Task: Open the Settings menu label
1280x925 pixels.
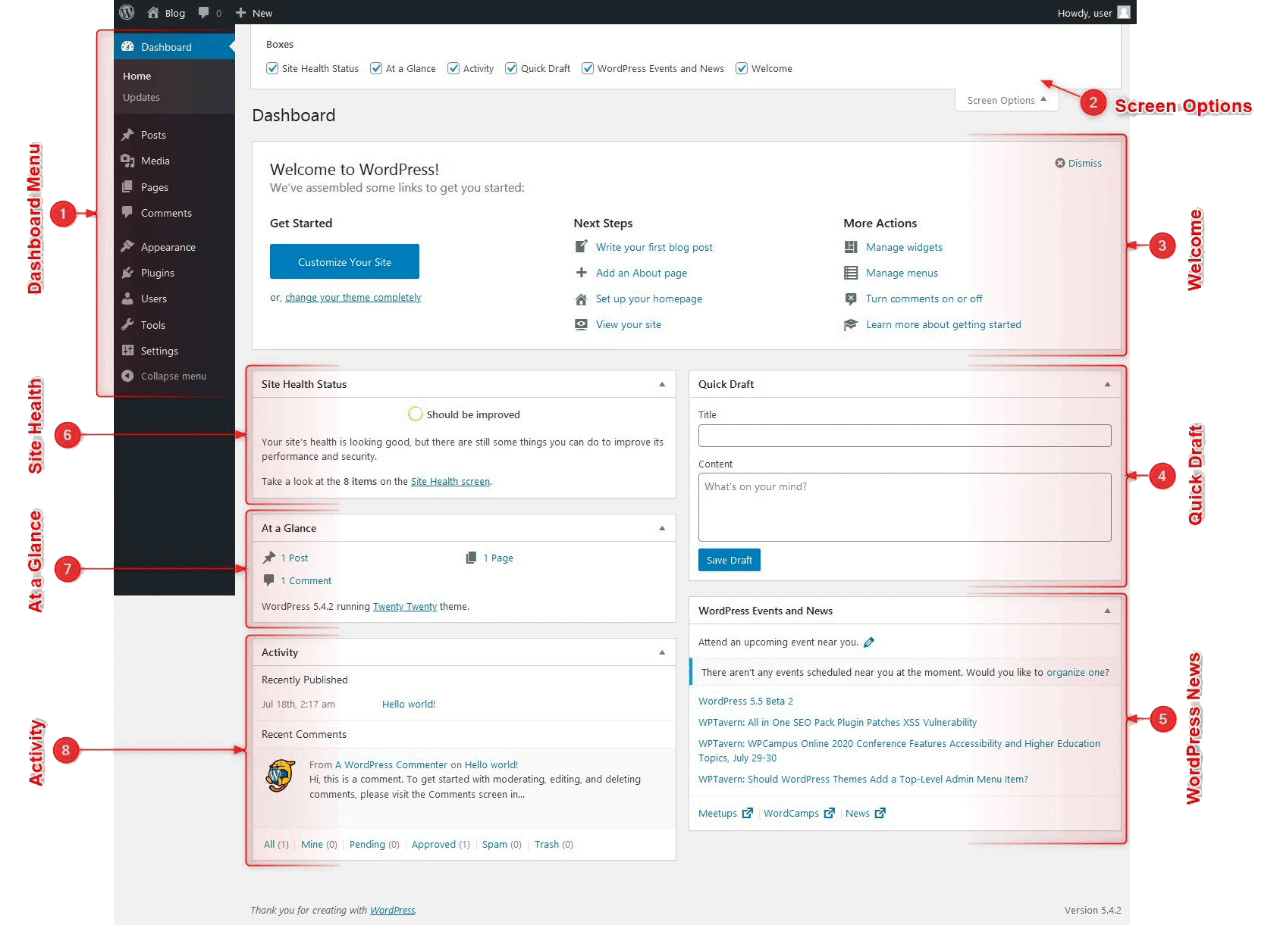Action: pos(160,351)
